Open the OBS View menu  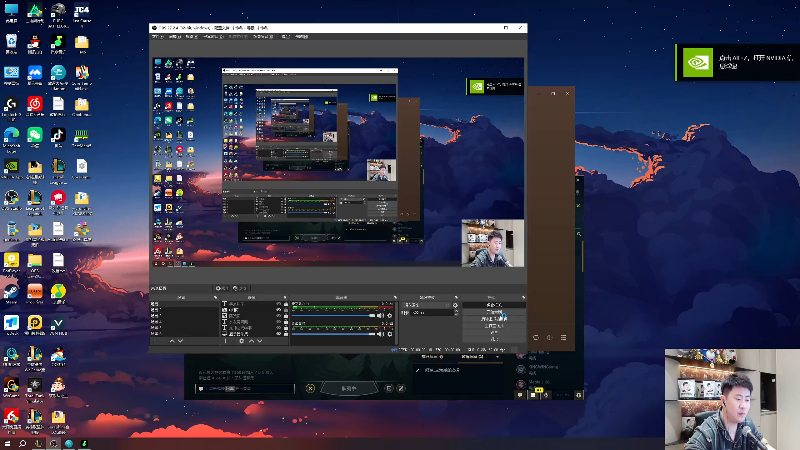point(191,37)
